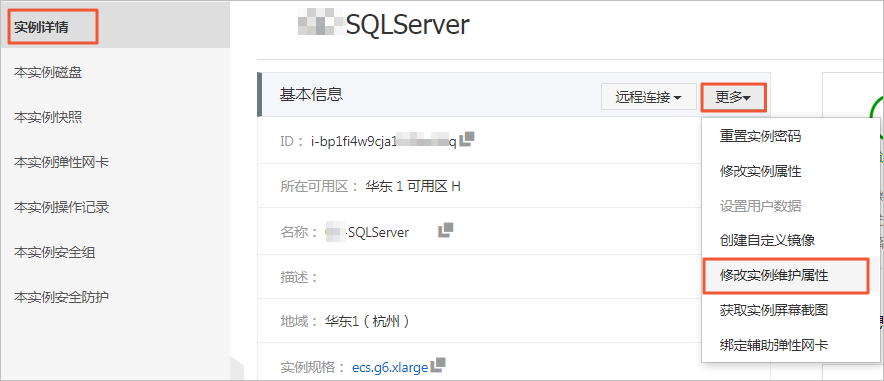Copy the instance type icon beside ecs.g6.xlarge
The height and width of the screenshot is (381, 884).
pos(438,365)
